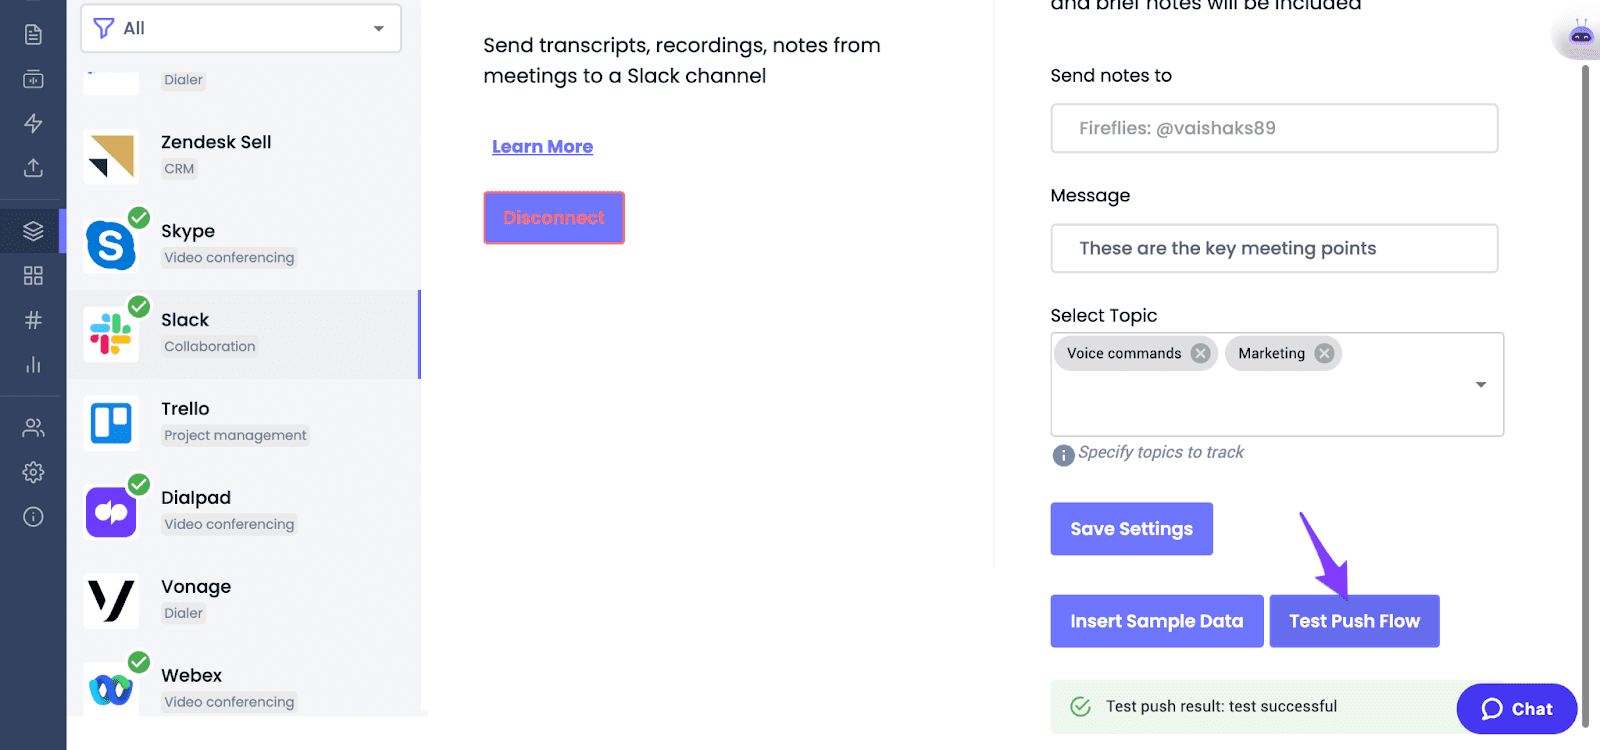Open the Notebook transcripts panel

click(33, 33)
